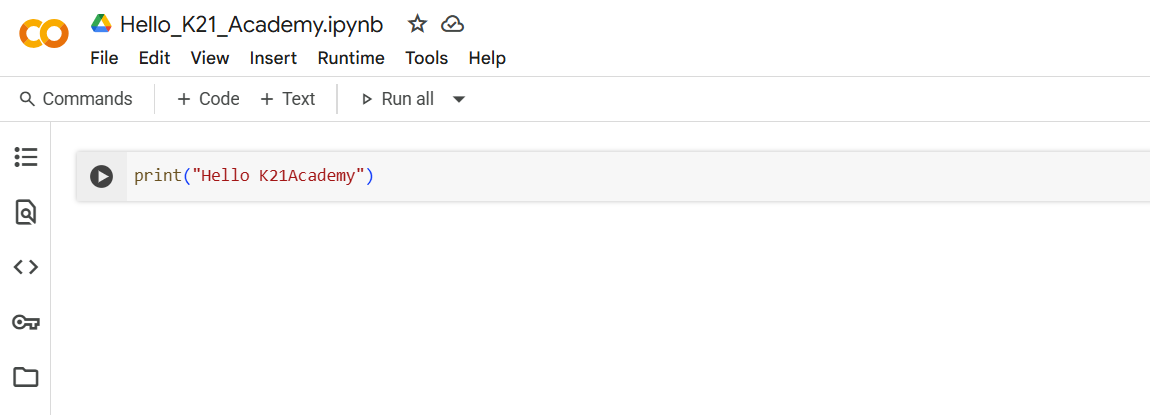
Task: Click the cloud saved status icon
Action: [453, 25]
